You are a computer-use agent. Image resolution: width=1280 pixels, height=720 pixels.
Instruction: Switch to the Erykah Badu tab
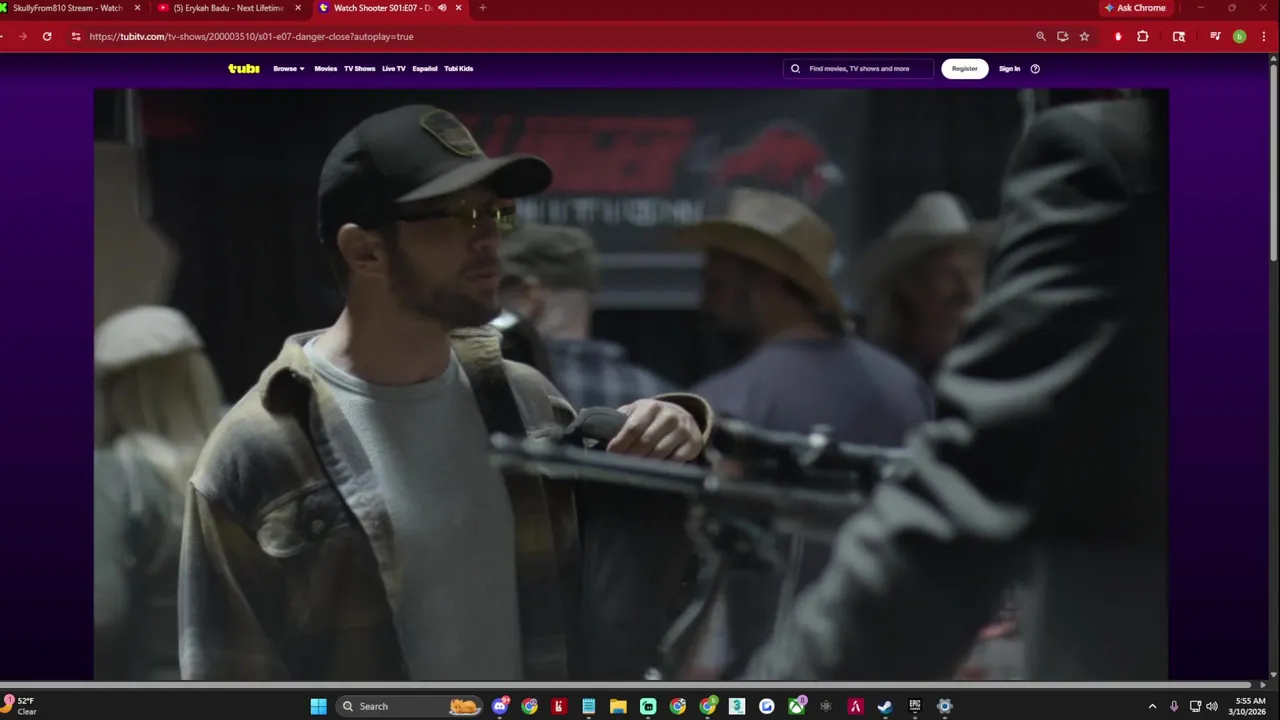[229, 8]
